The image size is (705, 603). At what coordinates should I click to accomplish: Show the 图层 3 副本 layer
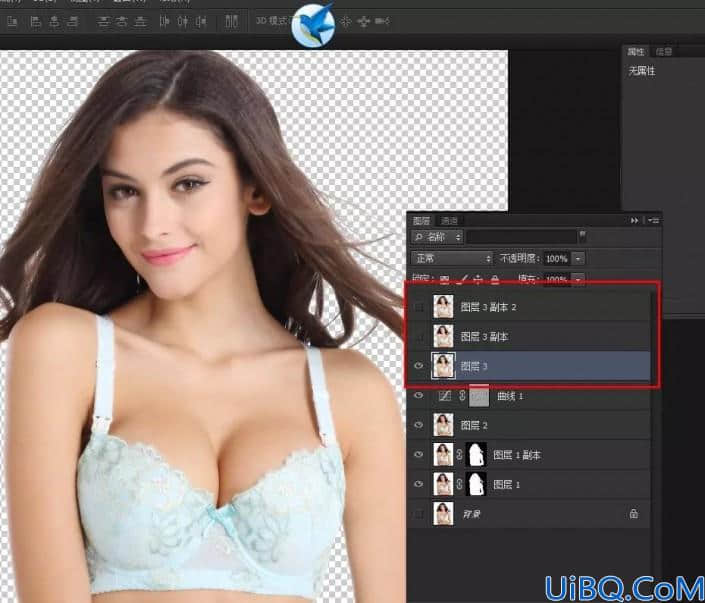tap(419, 336)
